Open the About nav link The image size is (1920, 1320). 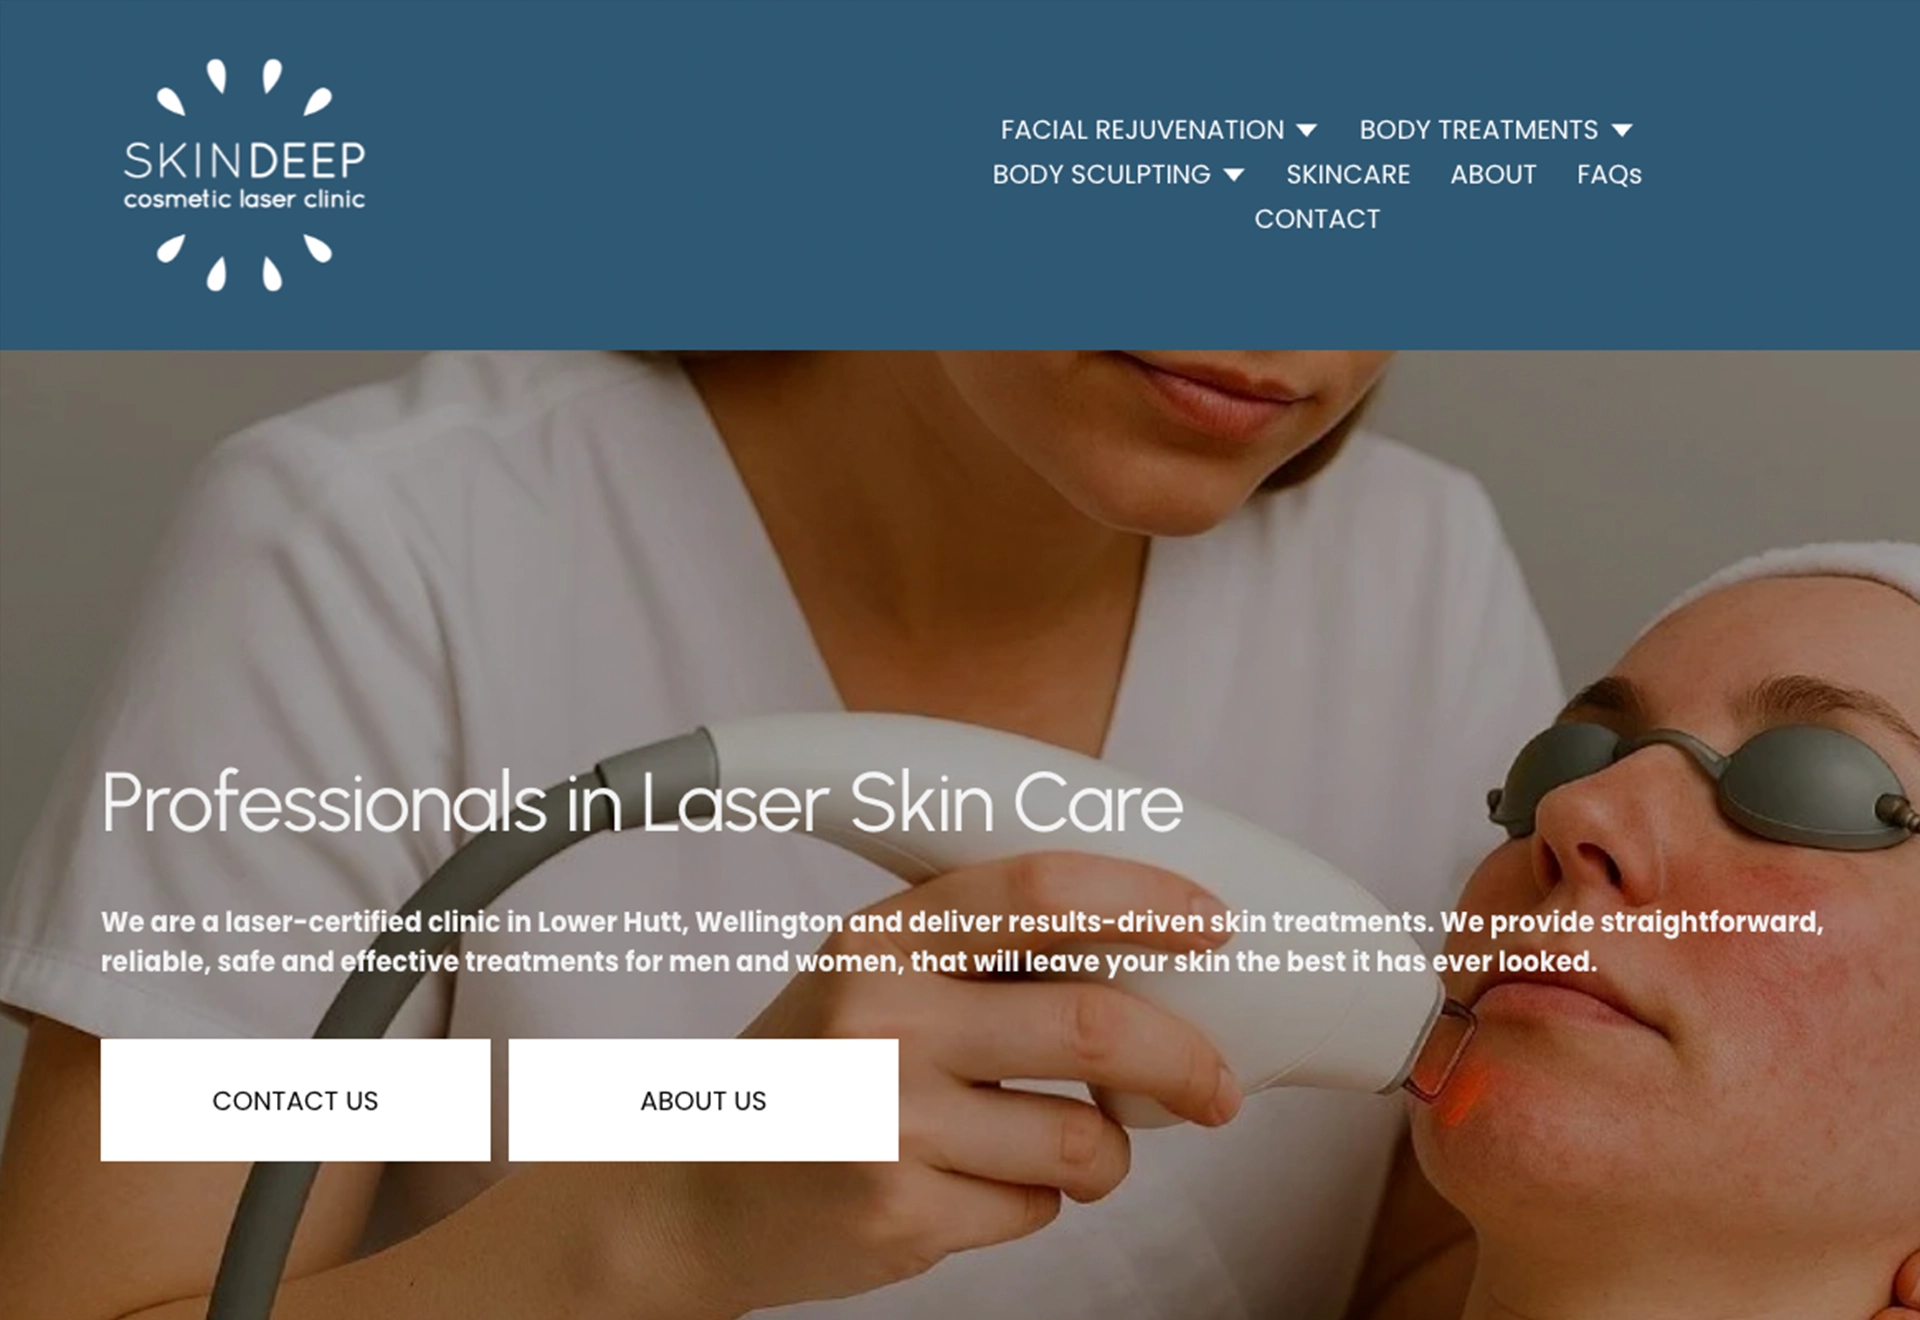[x=1493, y=175]
